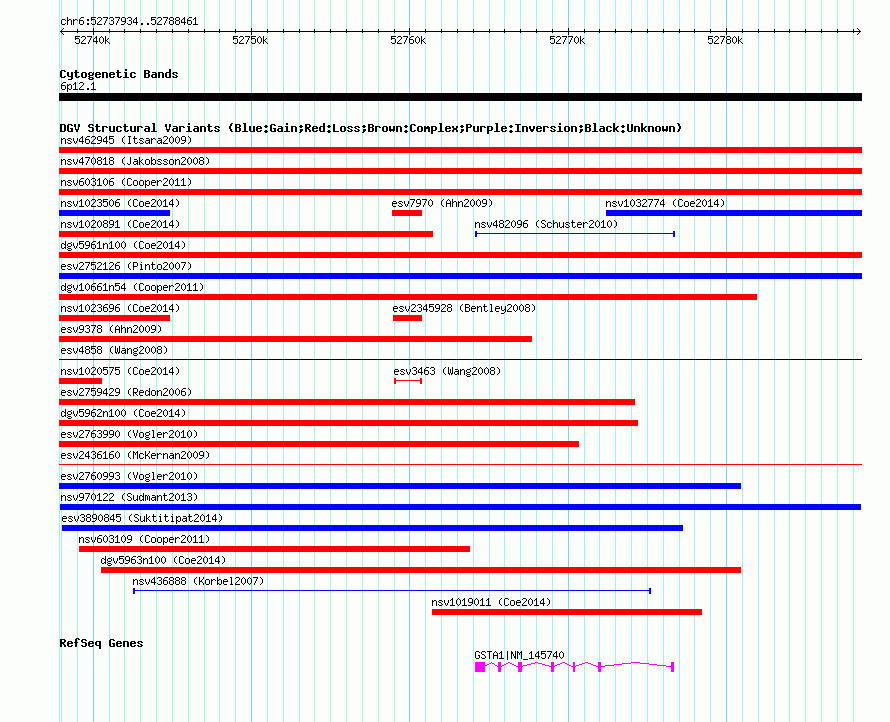Image resolution: width=890 pixels, height=722 pixels.
Task: Click the red nsv1020575 short loss bar
Action: (81, 381)
